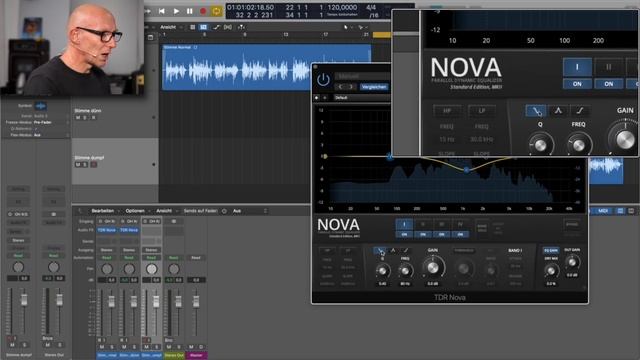Click the 4/4 time signature display
The width and height of the screenshot is (640, 360).
tap(371, 7)
